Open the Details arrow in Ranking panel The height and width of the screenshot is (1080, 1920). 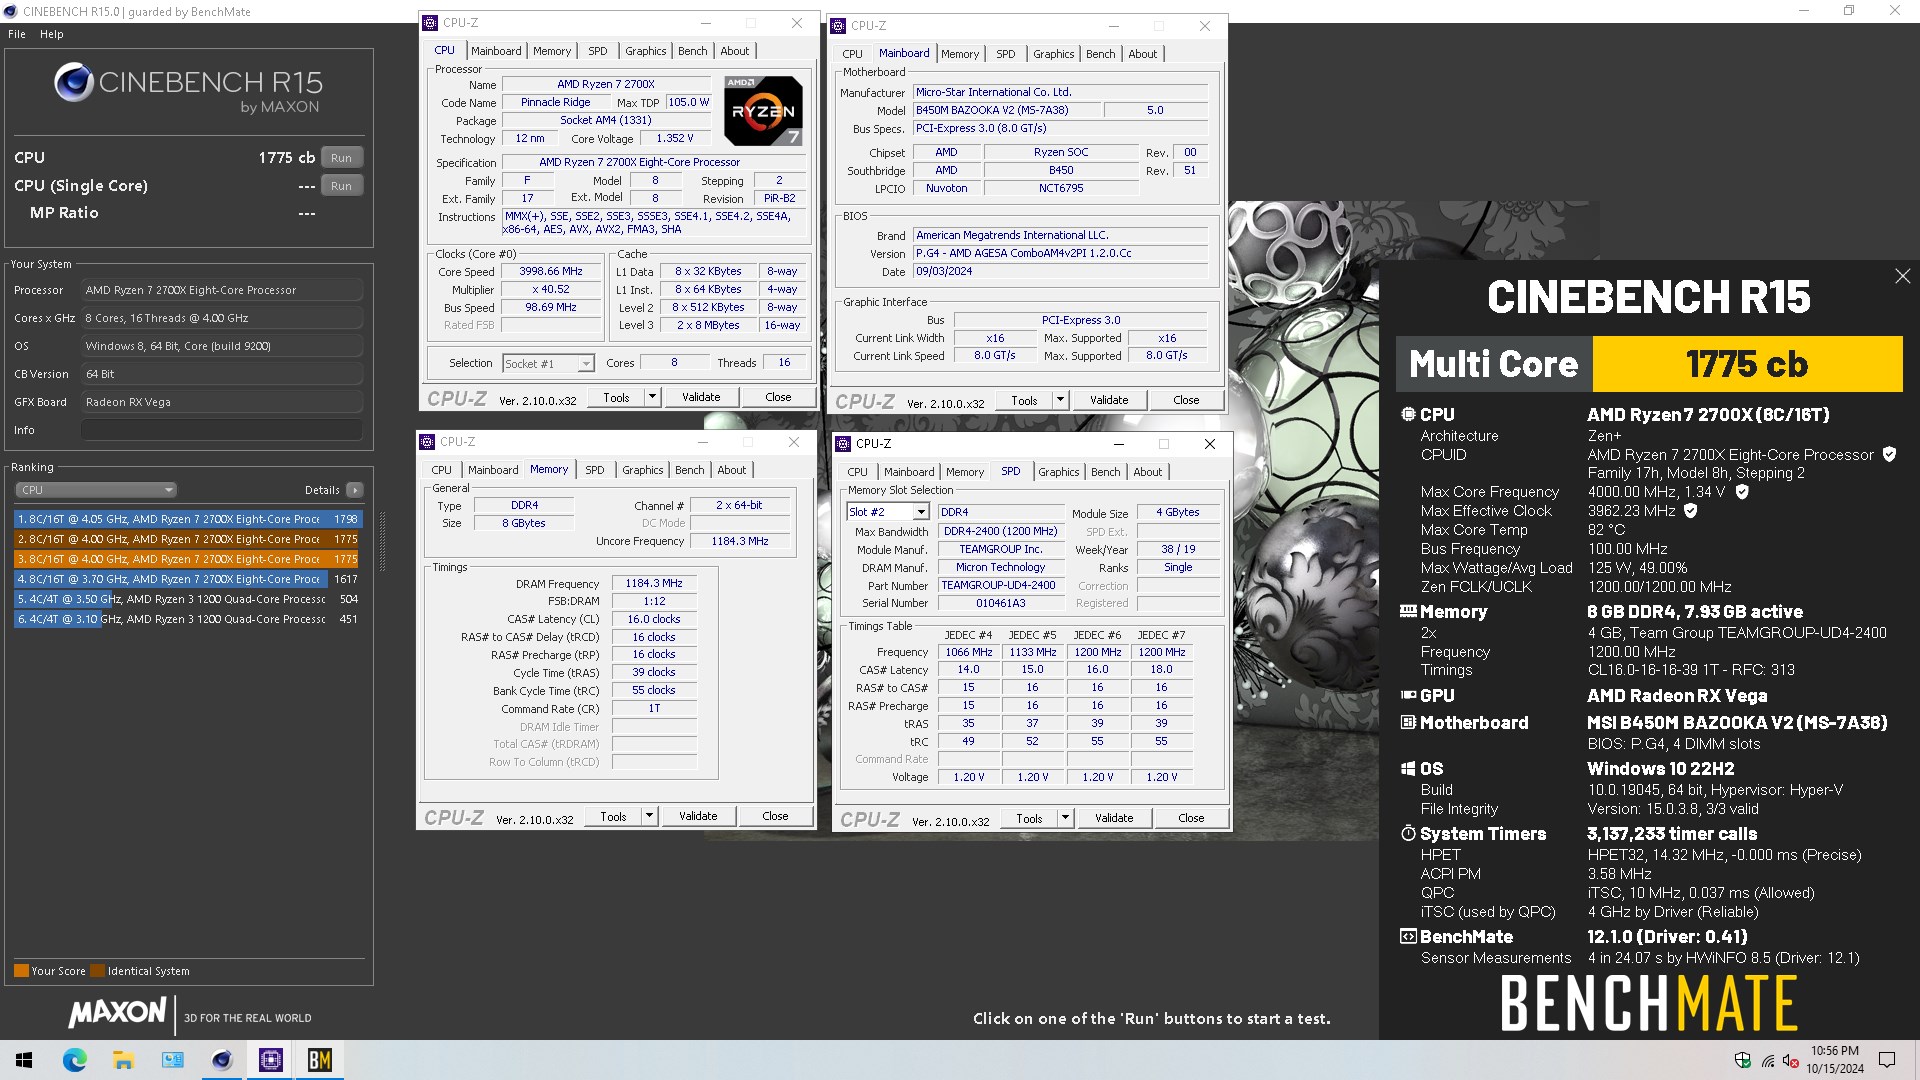point(354,490)
